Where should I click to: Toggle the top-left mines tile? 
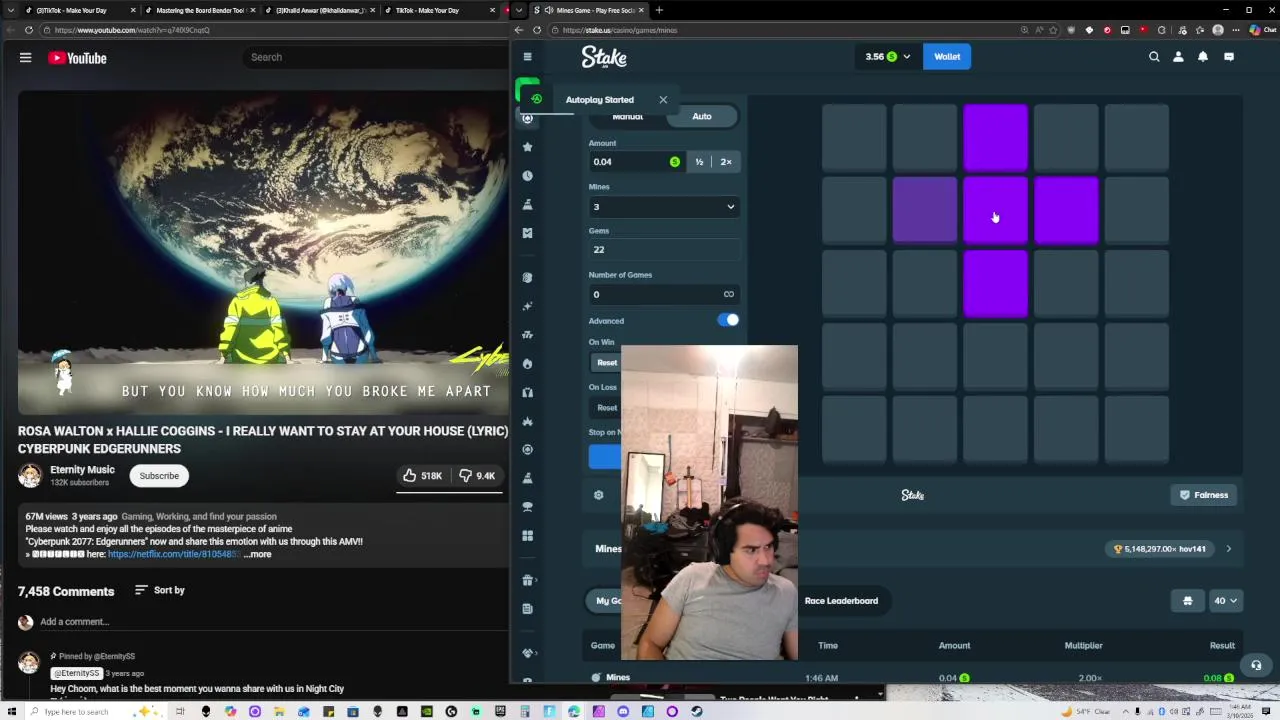pyautogui.click(x=854, y=137)
